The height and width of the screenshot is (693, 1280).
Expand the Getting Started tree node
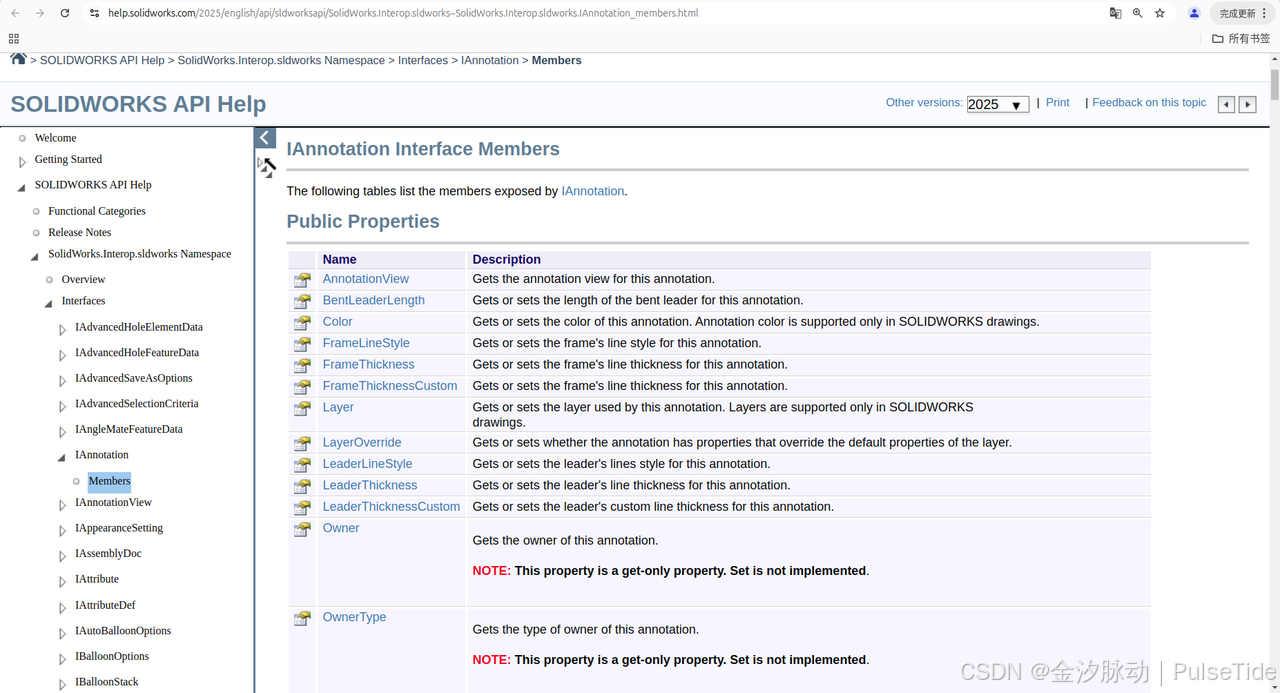click(x=22, y=161)
